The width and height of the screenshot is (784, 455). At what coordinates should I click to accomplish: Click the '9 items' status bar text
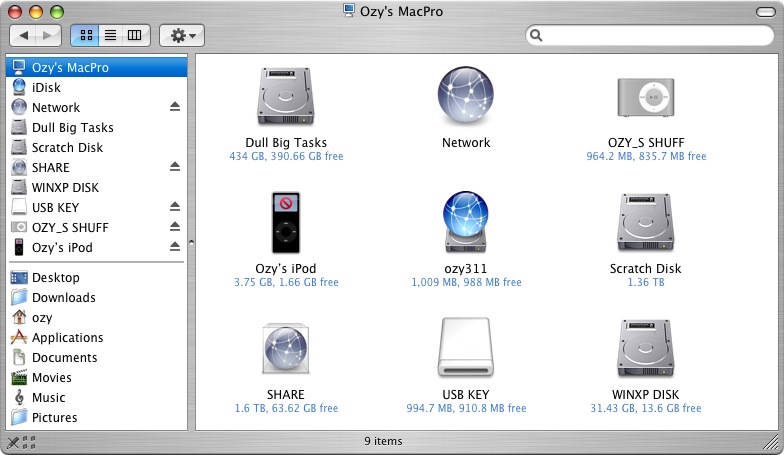point(383,441)
